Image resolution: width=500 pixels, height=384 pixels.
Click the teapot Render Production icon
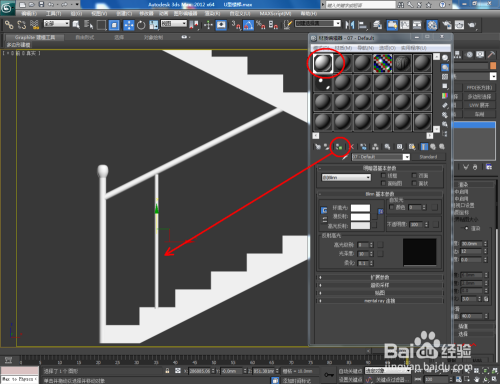pos(472,25)
